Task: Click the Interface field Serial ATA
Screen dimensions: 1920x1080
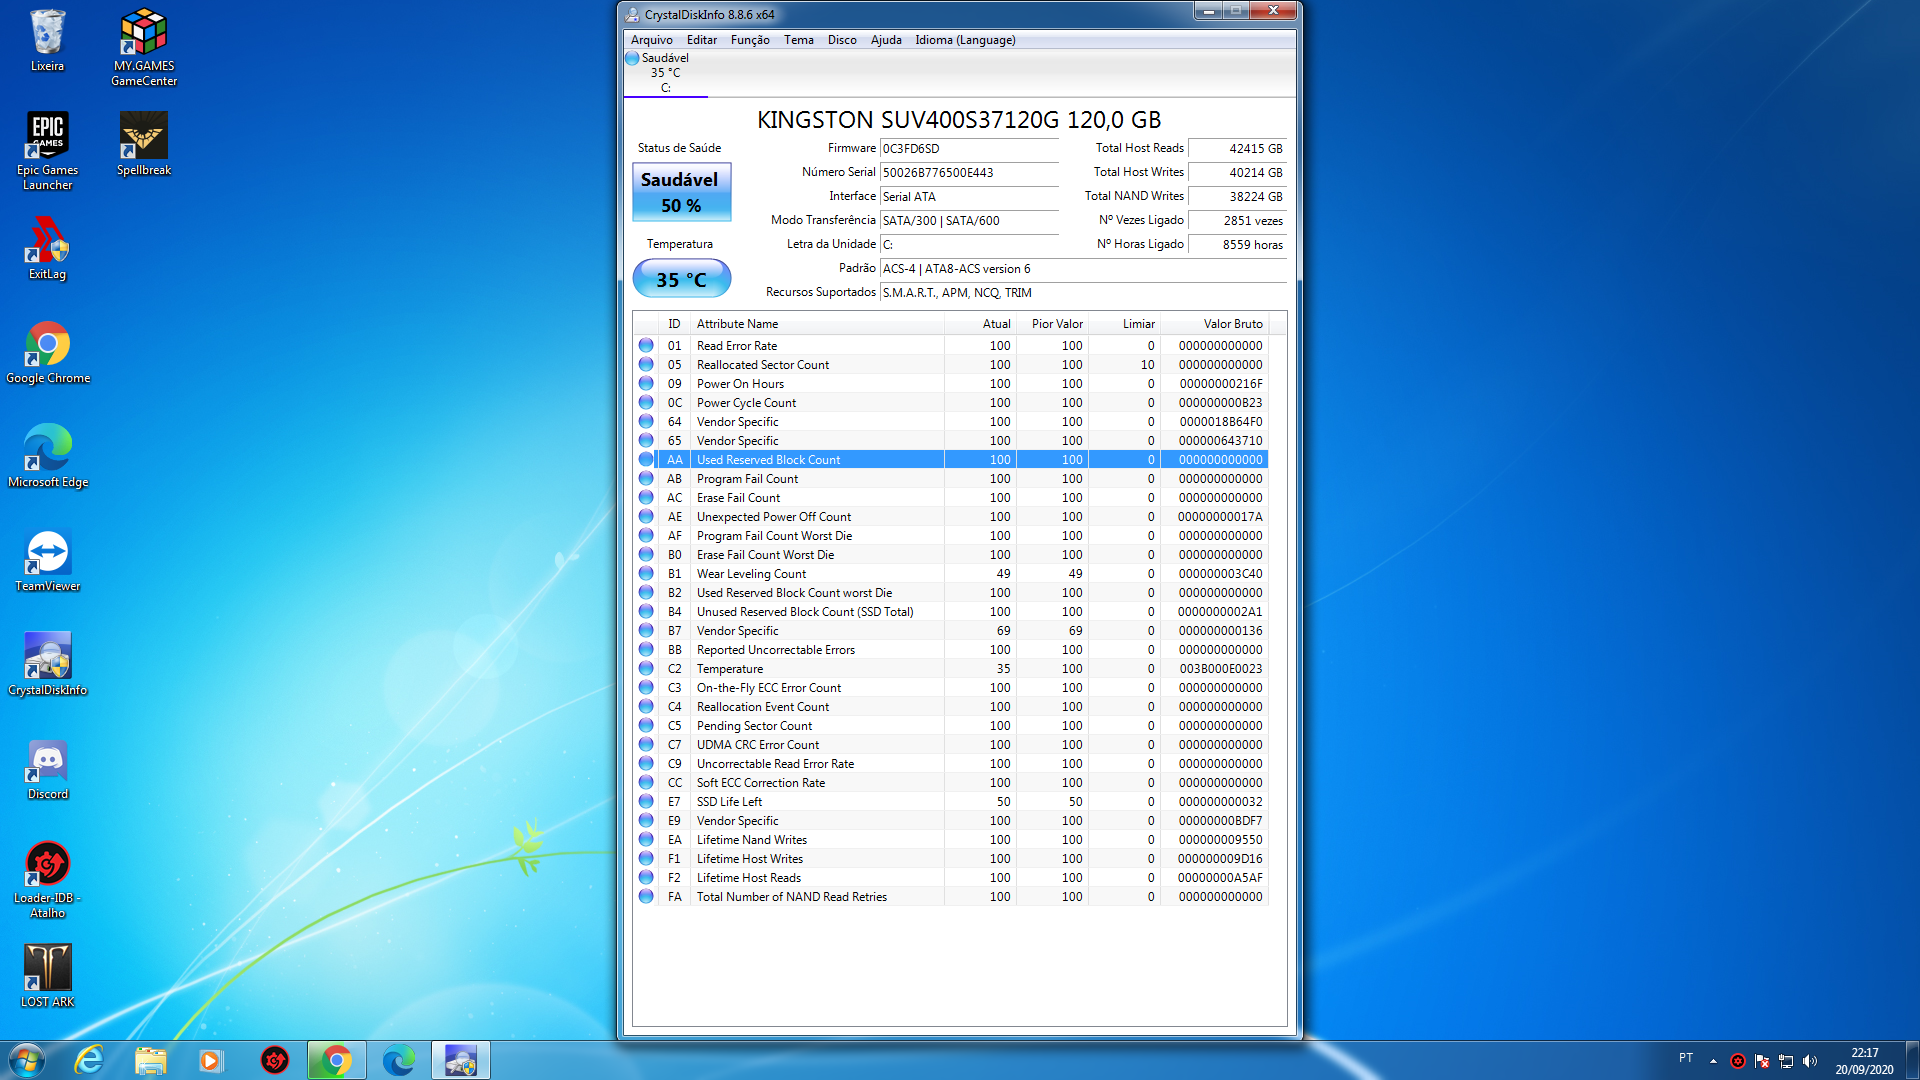Action: pos(968,197)
